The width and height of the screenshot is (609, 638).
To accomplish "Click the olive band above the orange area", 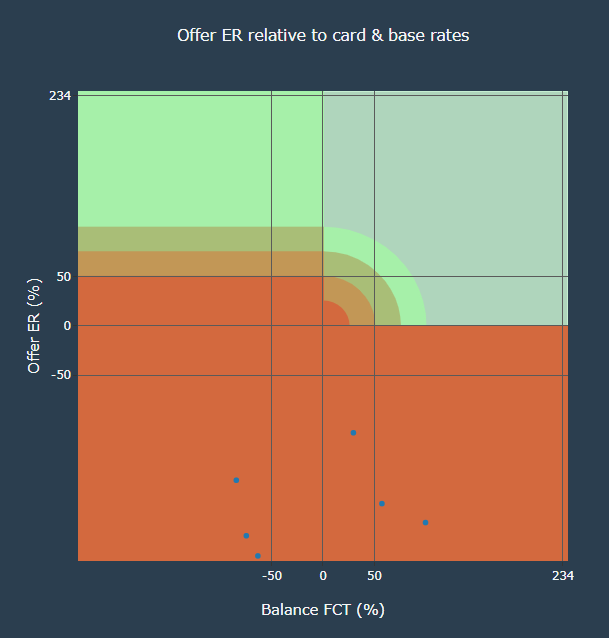I will pyautogui.click(x=170, y=239).
